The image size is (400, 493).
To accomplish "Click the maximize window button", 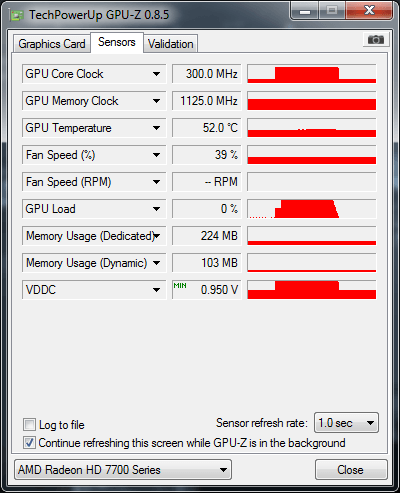I will (x=332, y=11).
